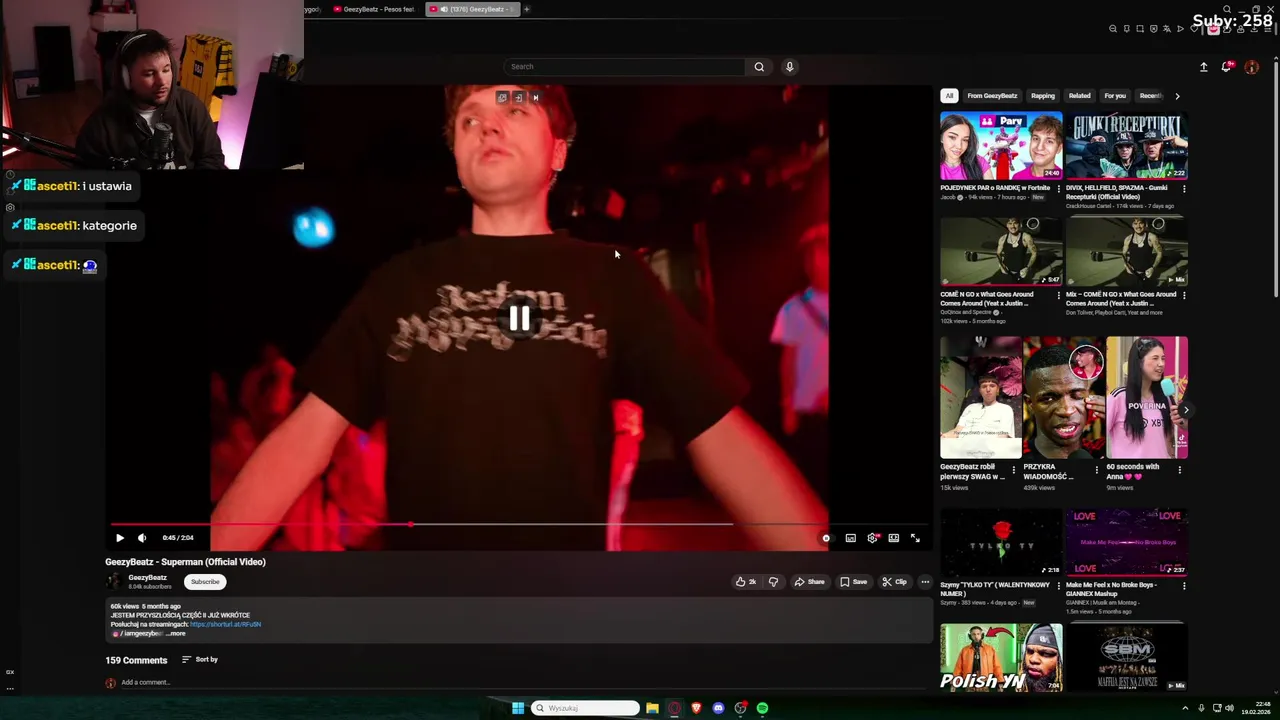Open Make Me Feel x No Broke Boys thumbnail
The image size is (1280, 720).
pyautogui.click(x=1127, y=542)
